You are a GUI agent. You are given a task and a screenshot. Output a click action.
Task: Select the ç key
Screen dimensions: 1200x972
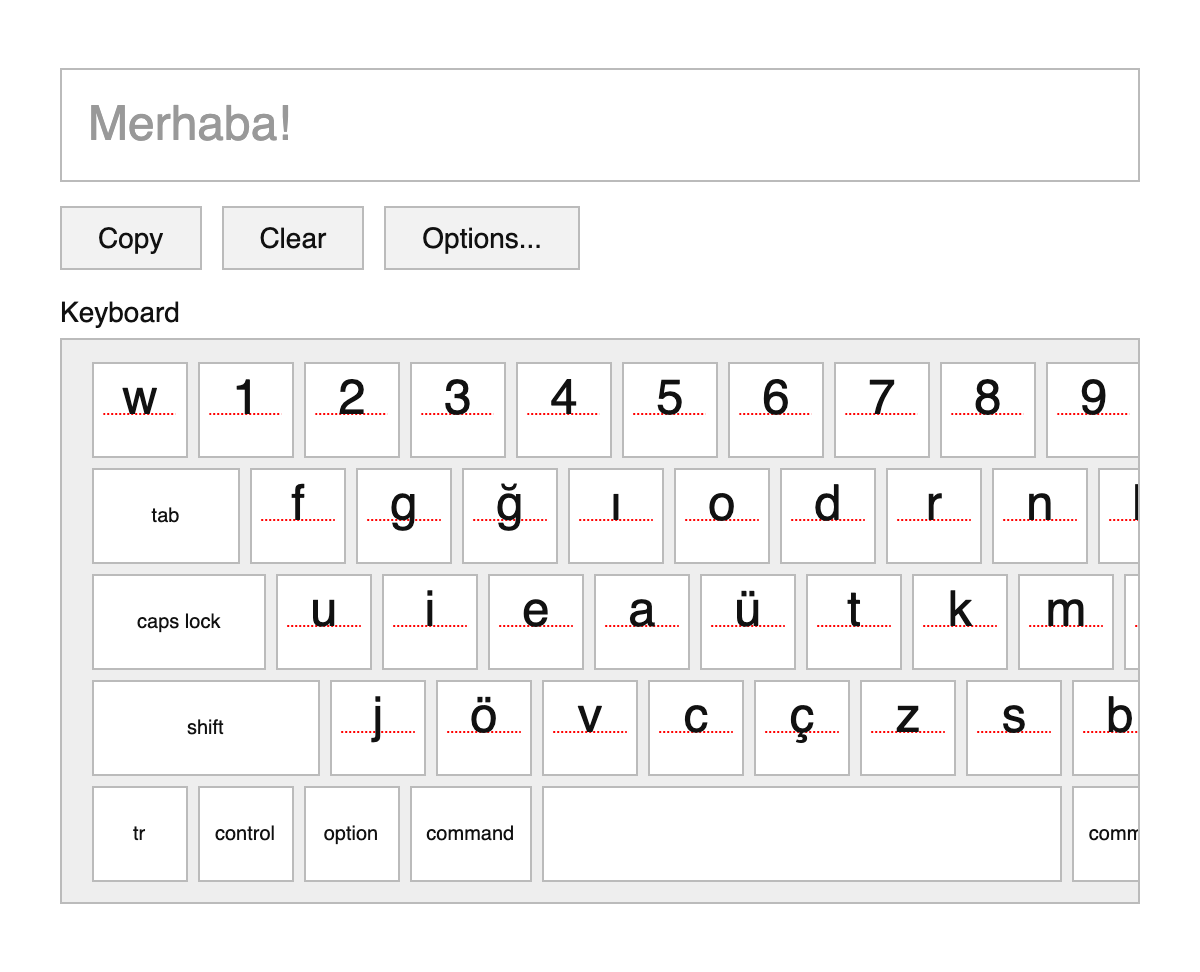[802, 728]
